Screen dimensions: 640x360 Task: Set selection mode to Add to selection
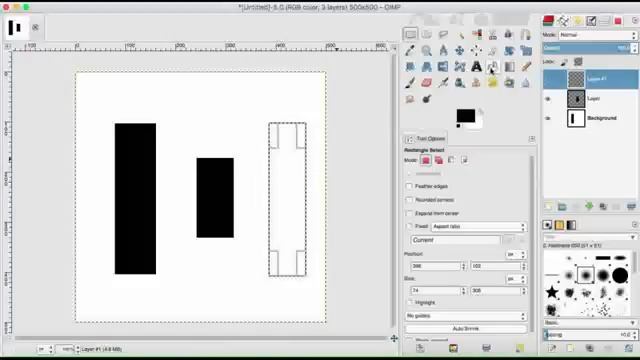[438, 160]
